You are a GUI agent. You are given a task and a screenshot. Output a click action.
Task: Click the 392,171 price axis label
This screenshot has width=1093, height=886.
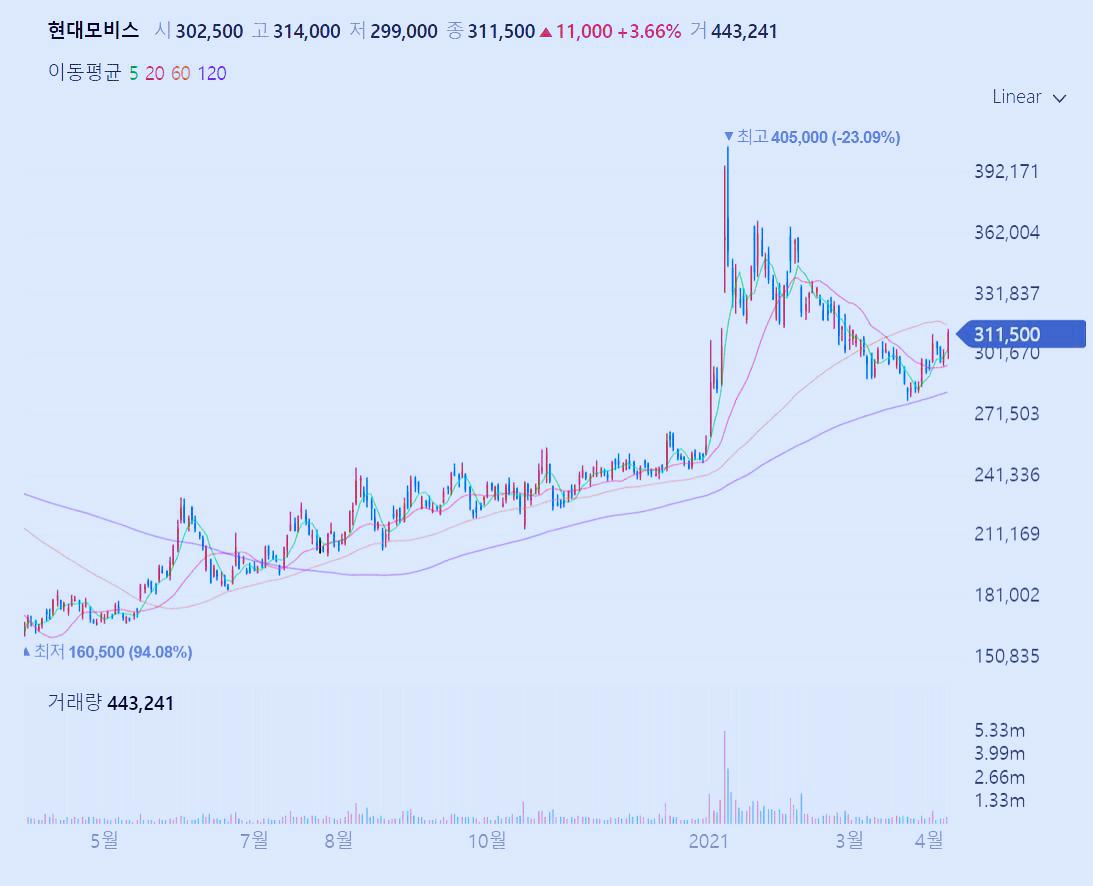(x=1007, y=171)
